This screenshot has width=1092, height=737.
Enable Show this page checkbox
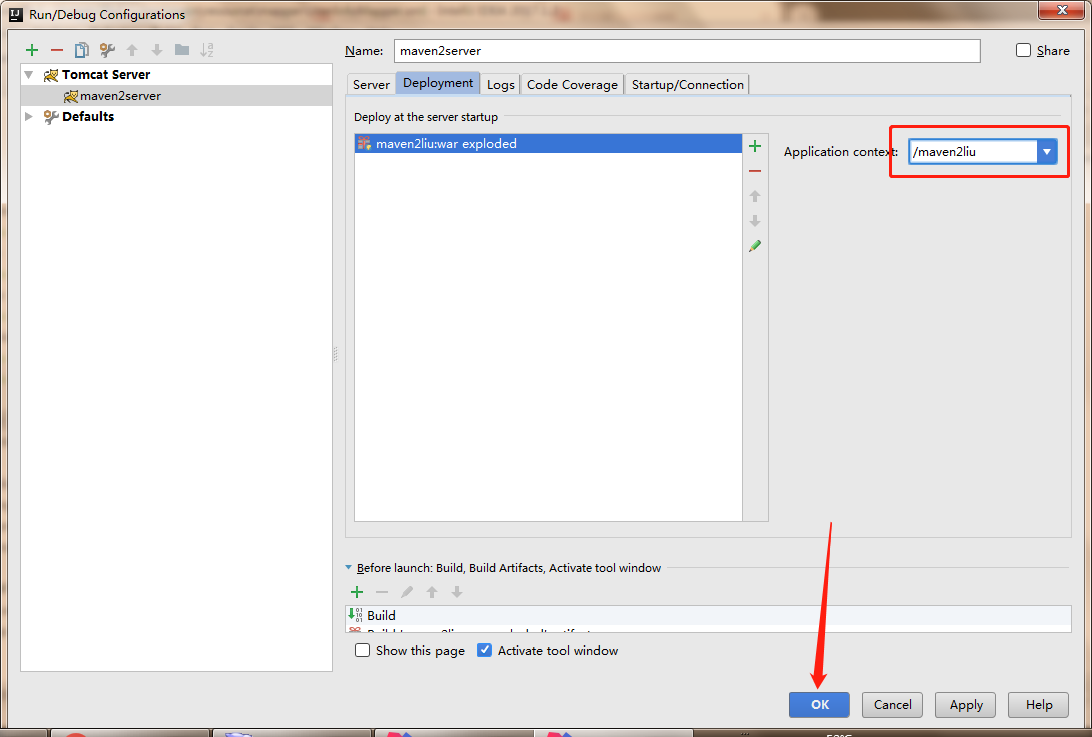(x=362, y=651)
